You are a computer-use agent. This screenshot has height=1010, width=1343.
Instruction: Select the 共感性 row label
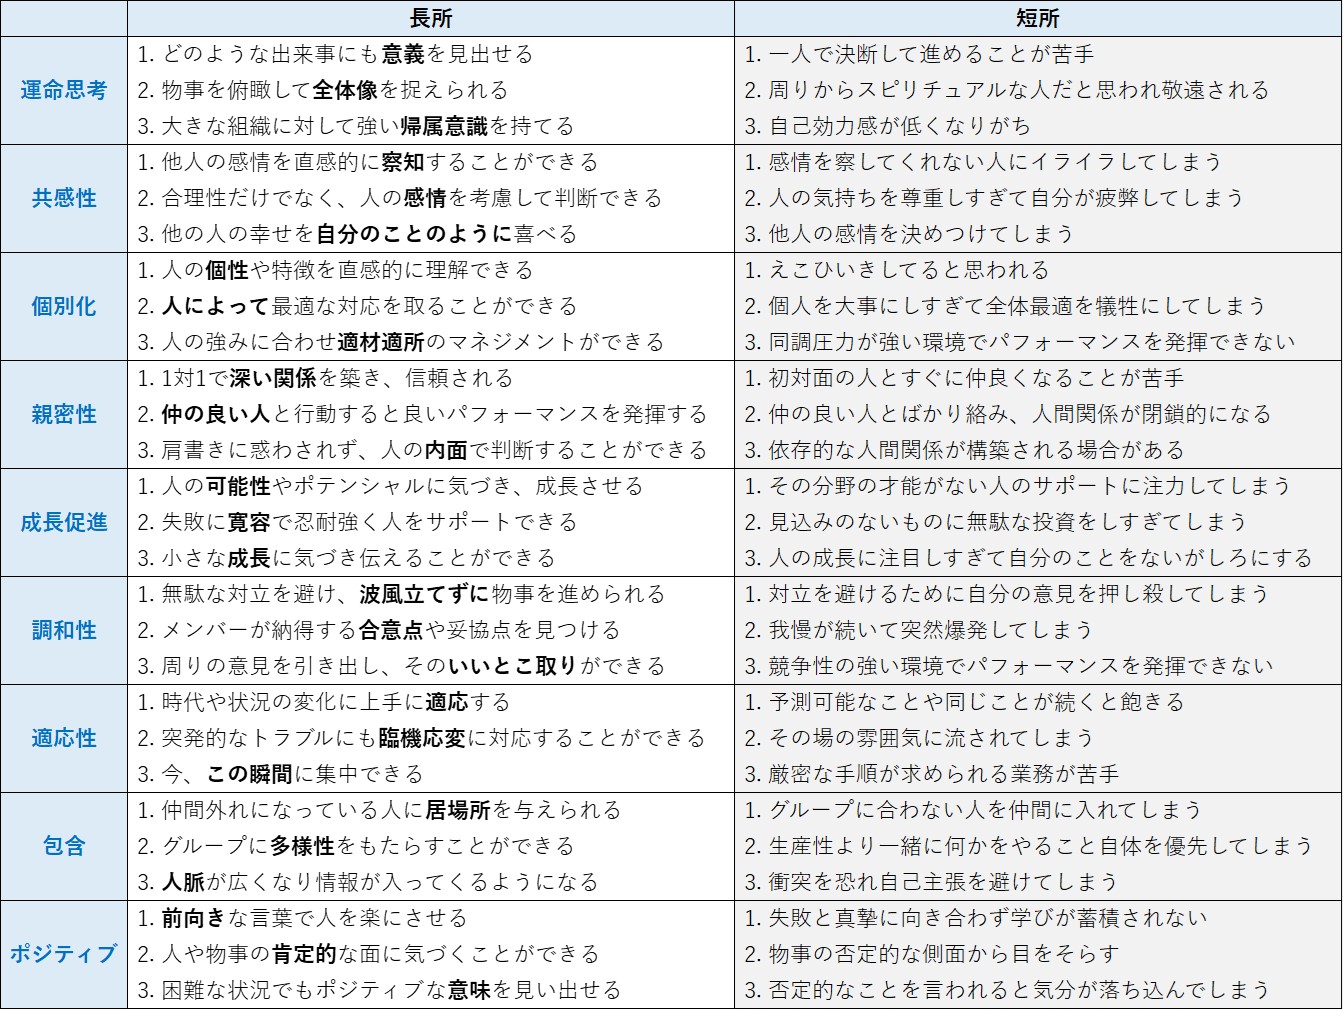pos(64,198)
